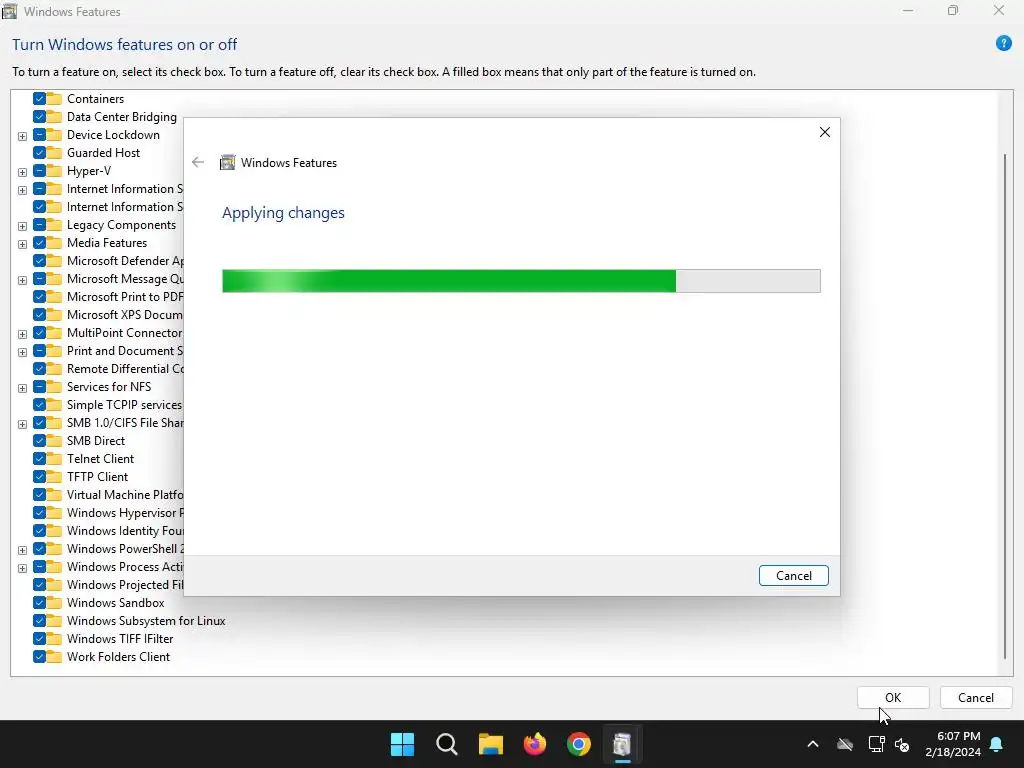This screenshot has width=1024, height=768.
Task: Expand the SMB 1.0/CIFS File Sharing node
Action: click(x=22, y=424)
